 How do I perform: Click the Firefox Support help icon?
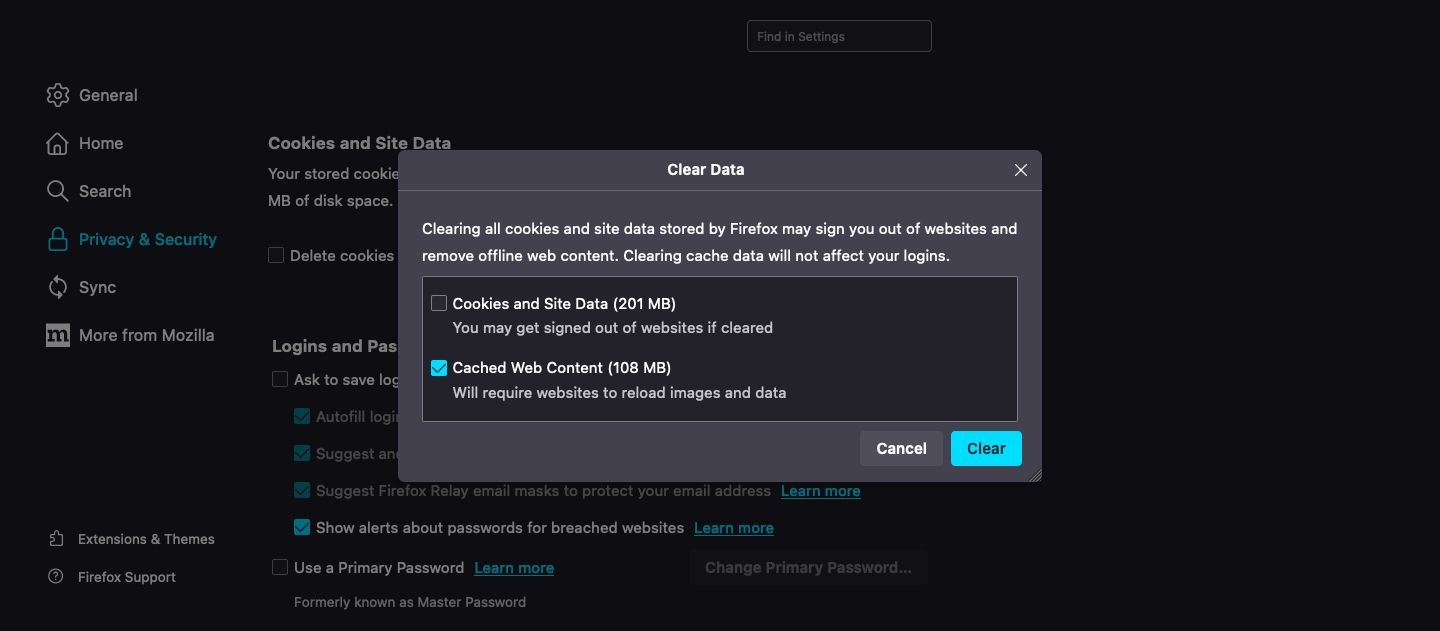point(55,577)
